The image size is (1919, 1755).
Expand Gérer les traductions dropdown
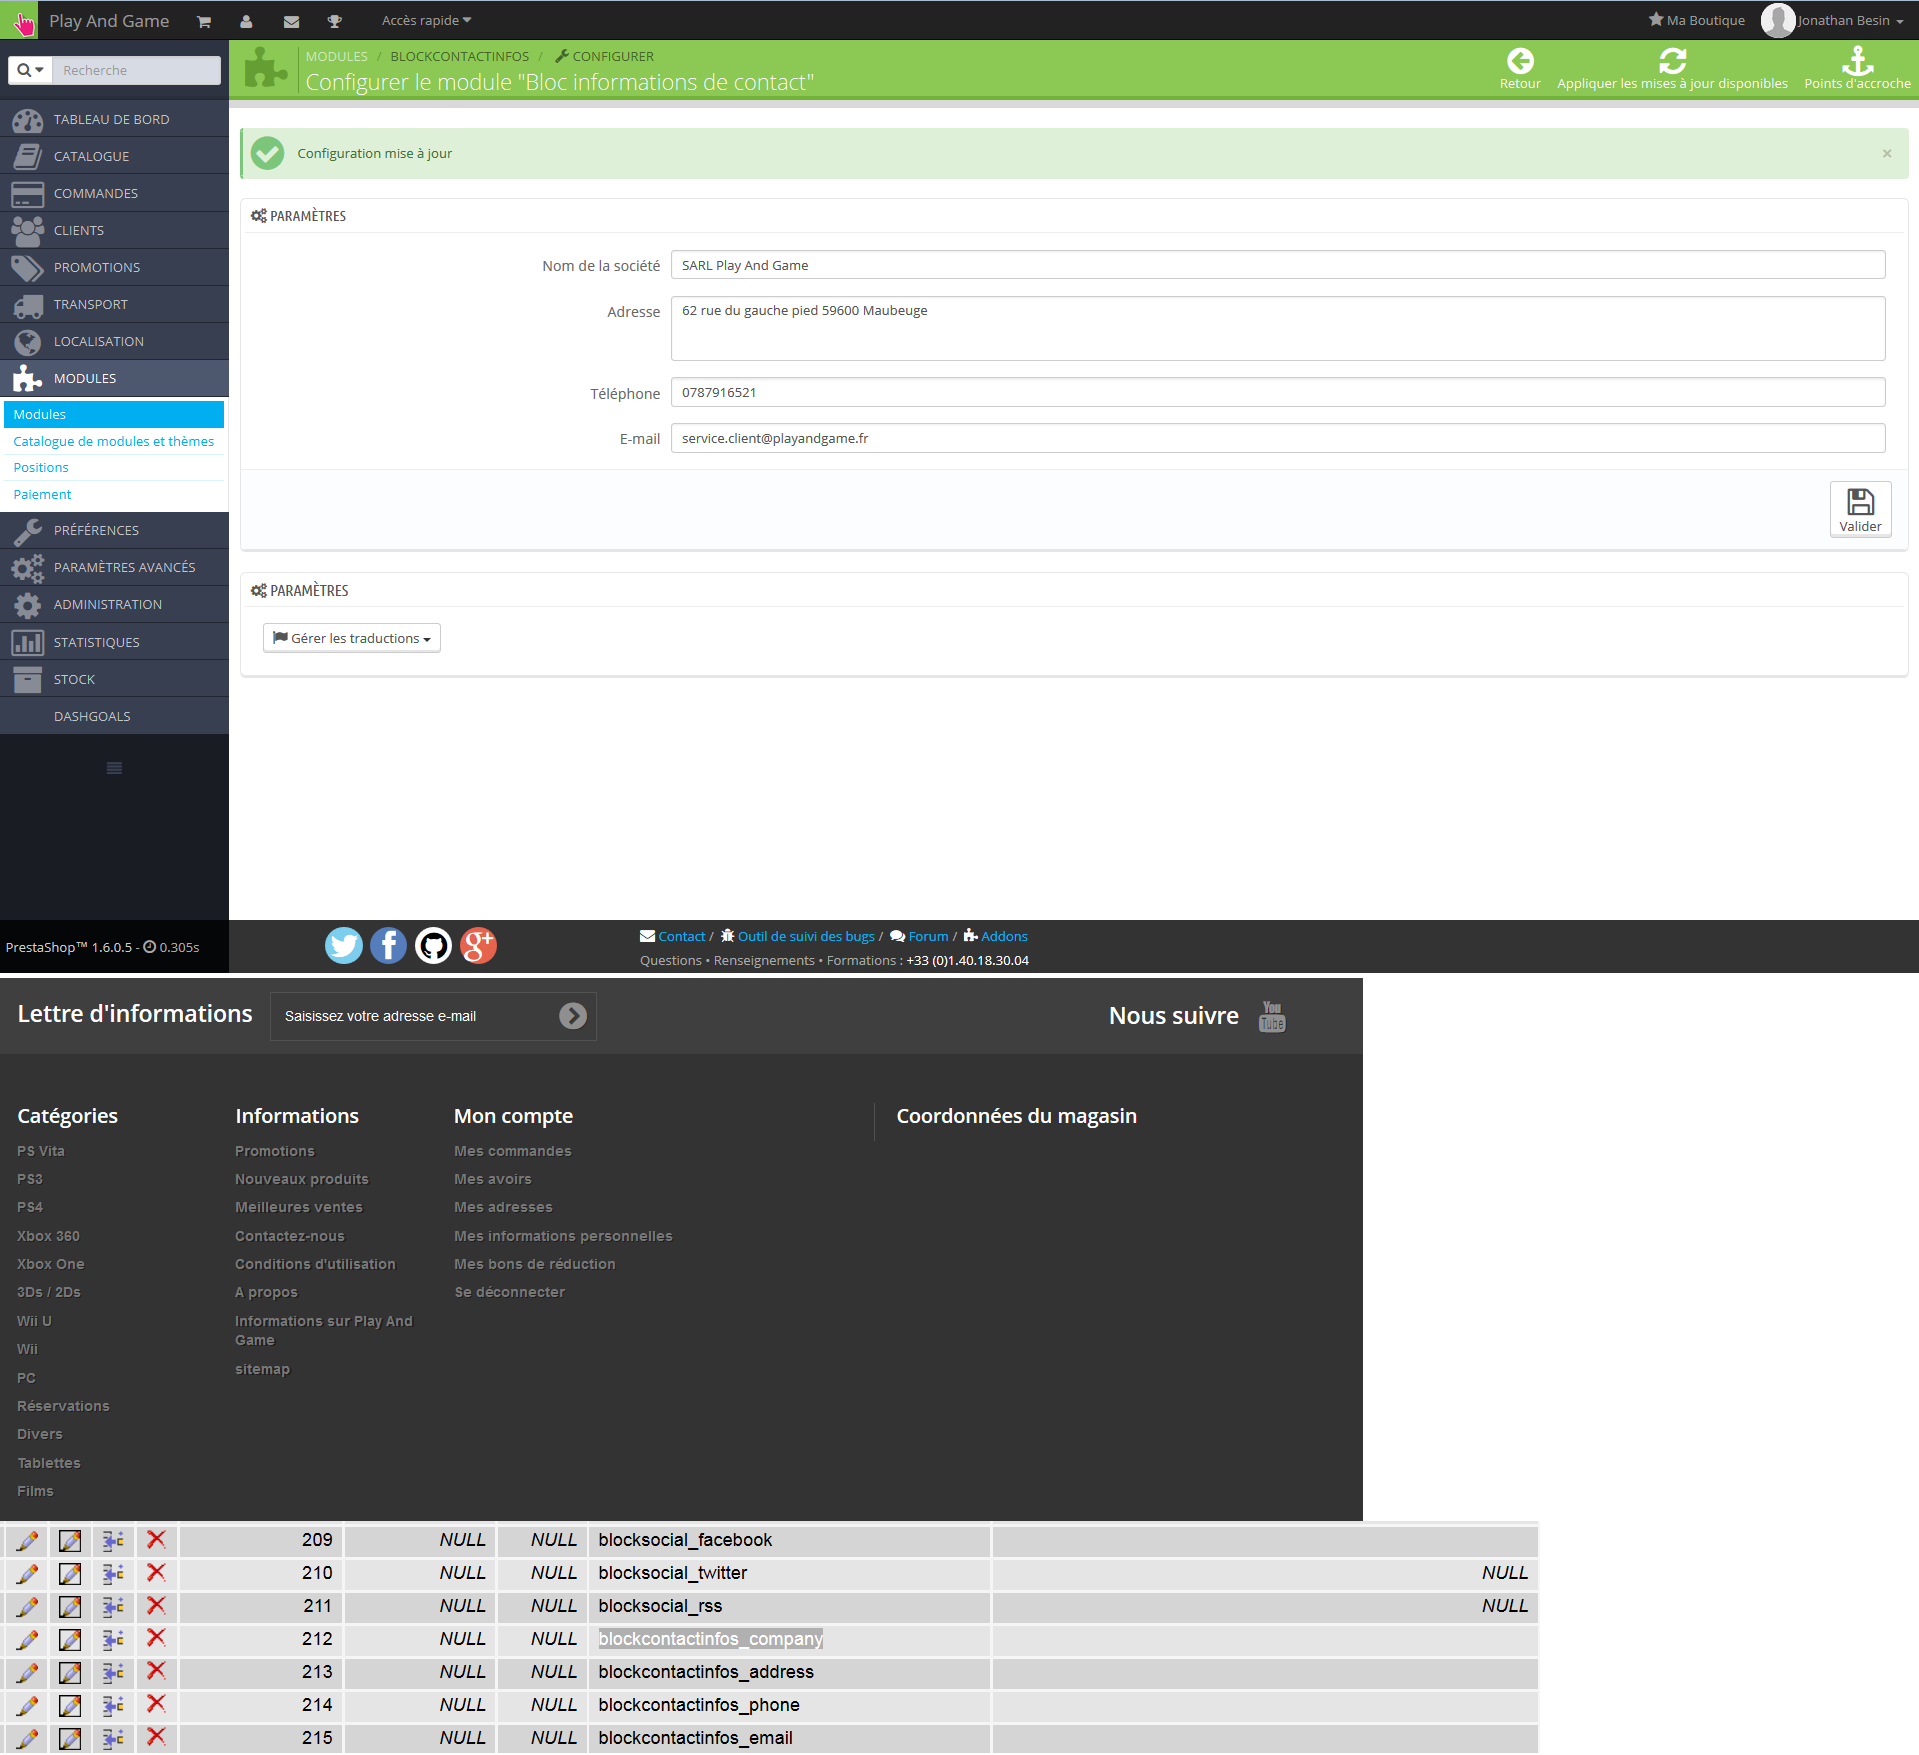352,638
